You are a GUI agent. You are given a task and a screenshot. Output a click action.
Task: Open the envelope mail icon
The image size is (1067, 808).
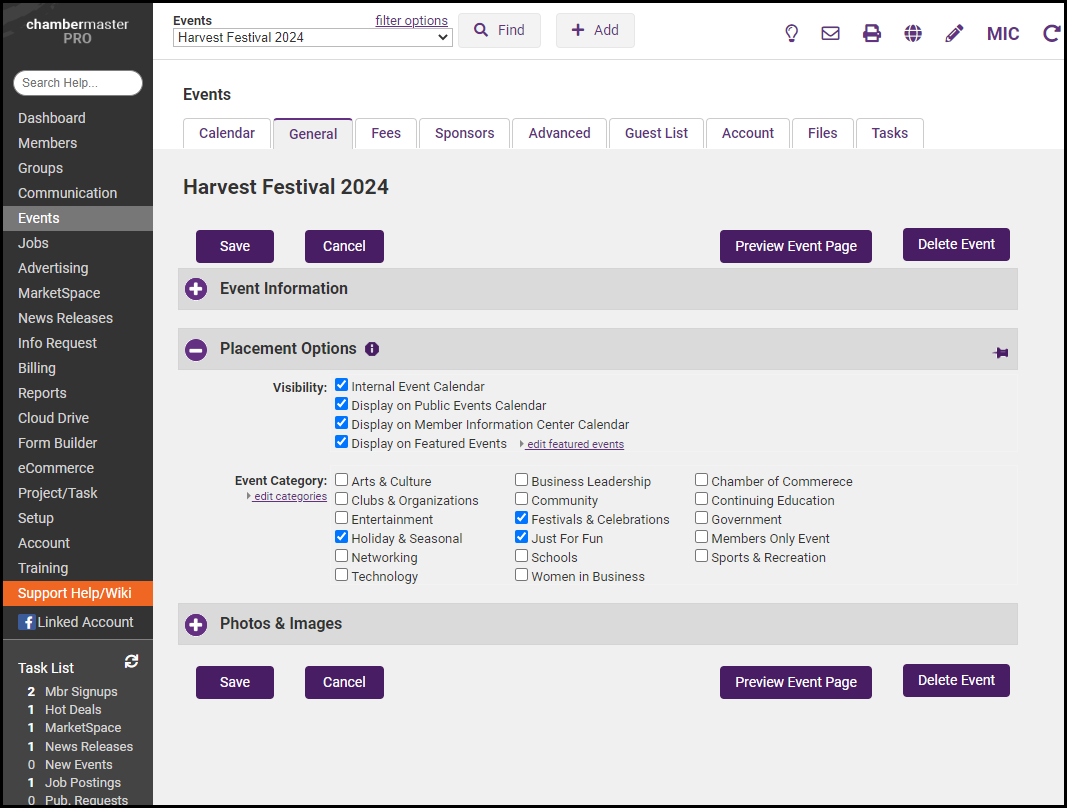(830, 33)
